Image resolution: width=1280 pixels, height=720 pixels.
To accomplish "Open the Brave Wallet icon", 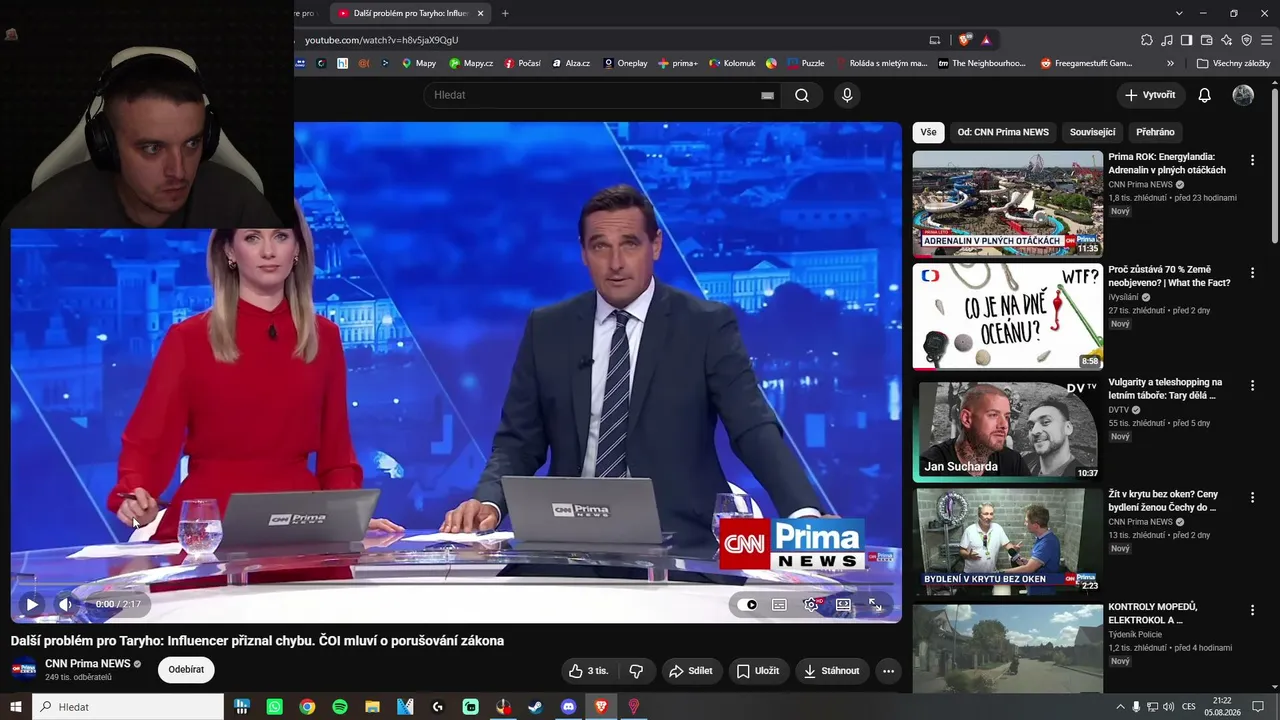I will pyautogui.click(x=1207, y=40).
